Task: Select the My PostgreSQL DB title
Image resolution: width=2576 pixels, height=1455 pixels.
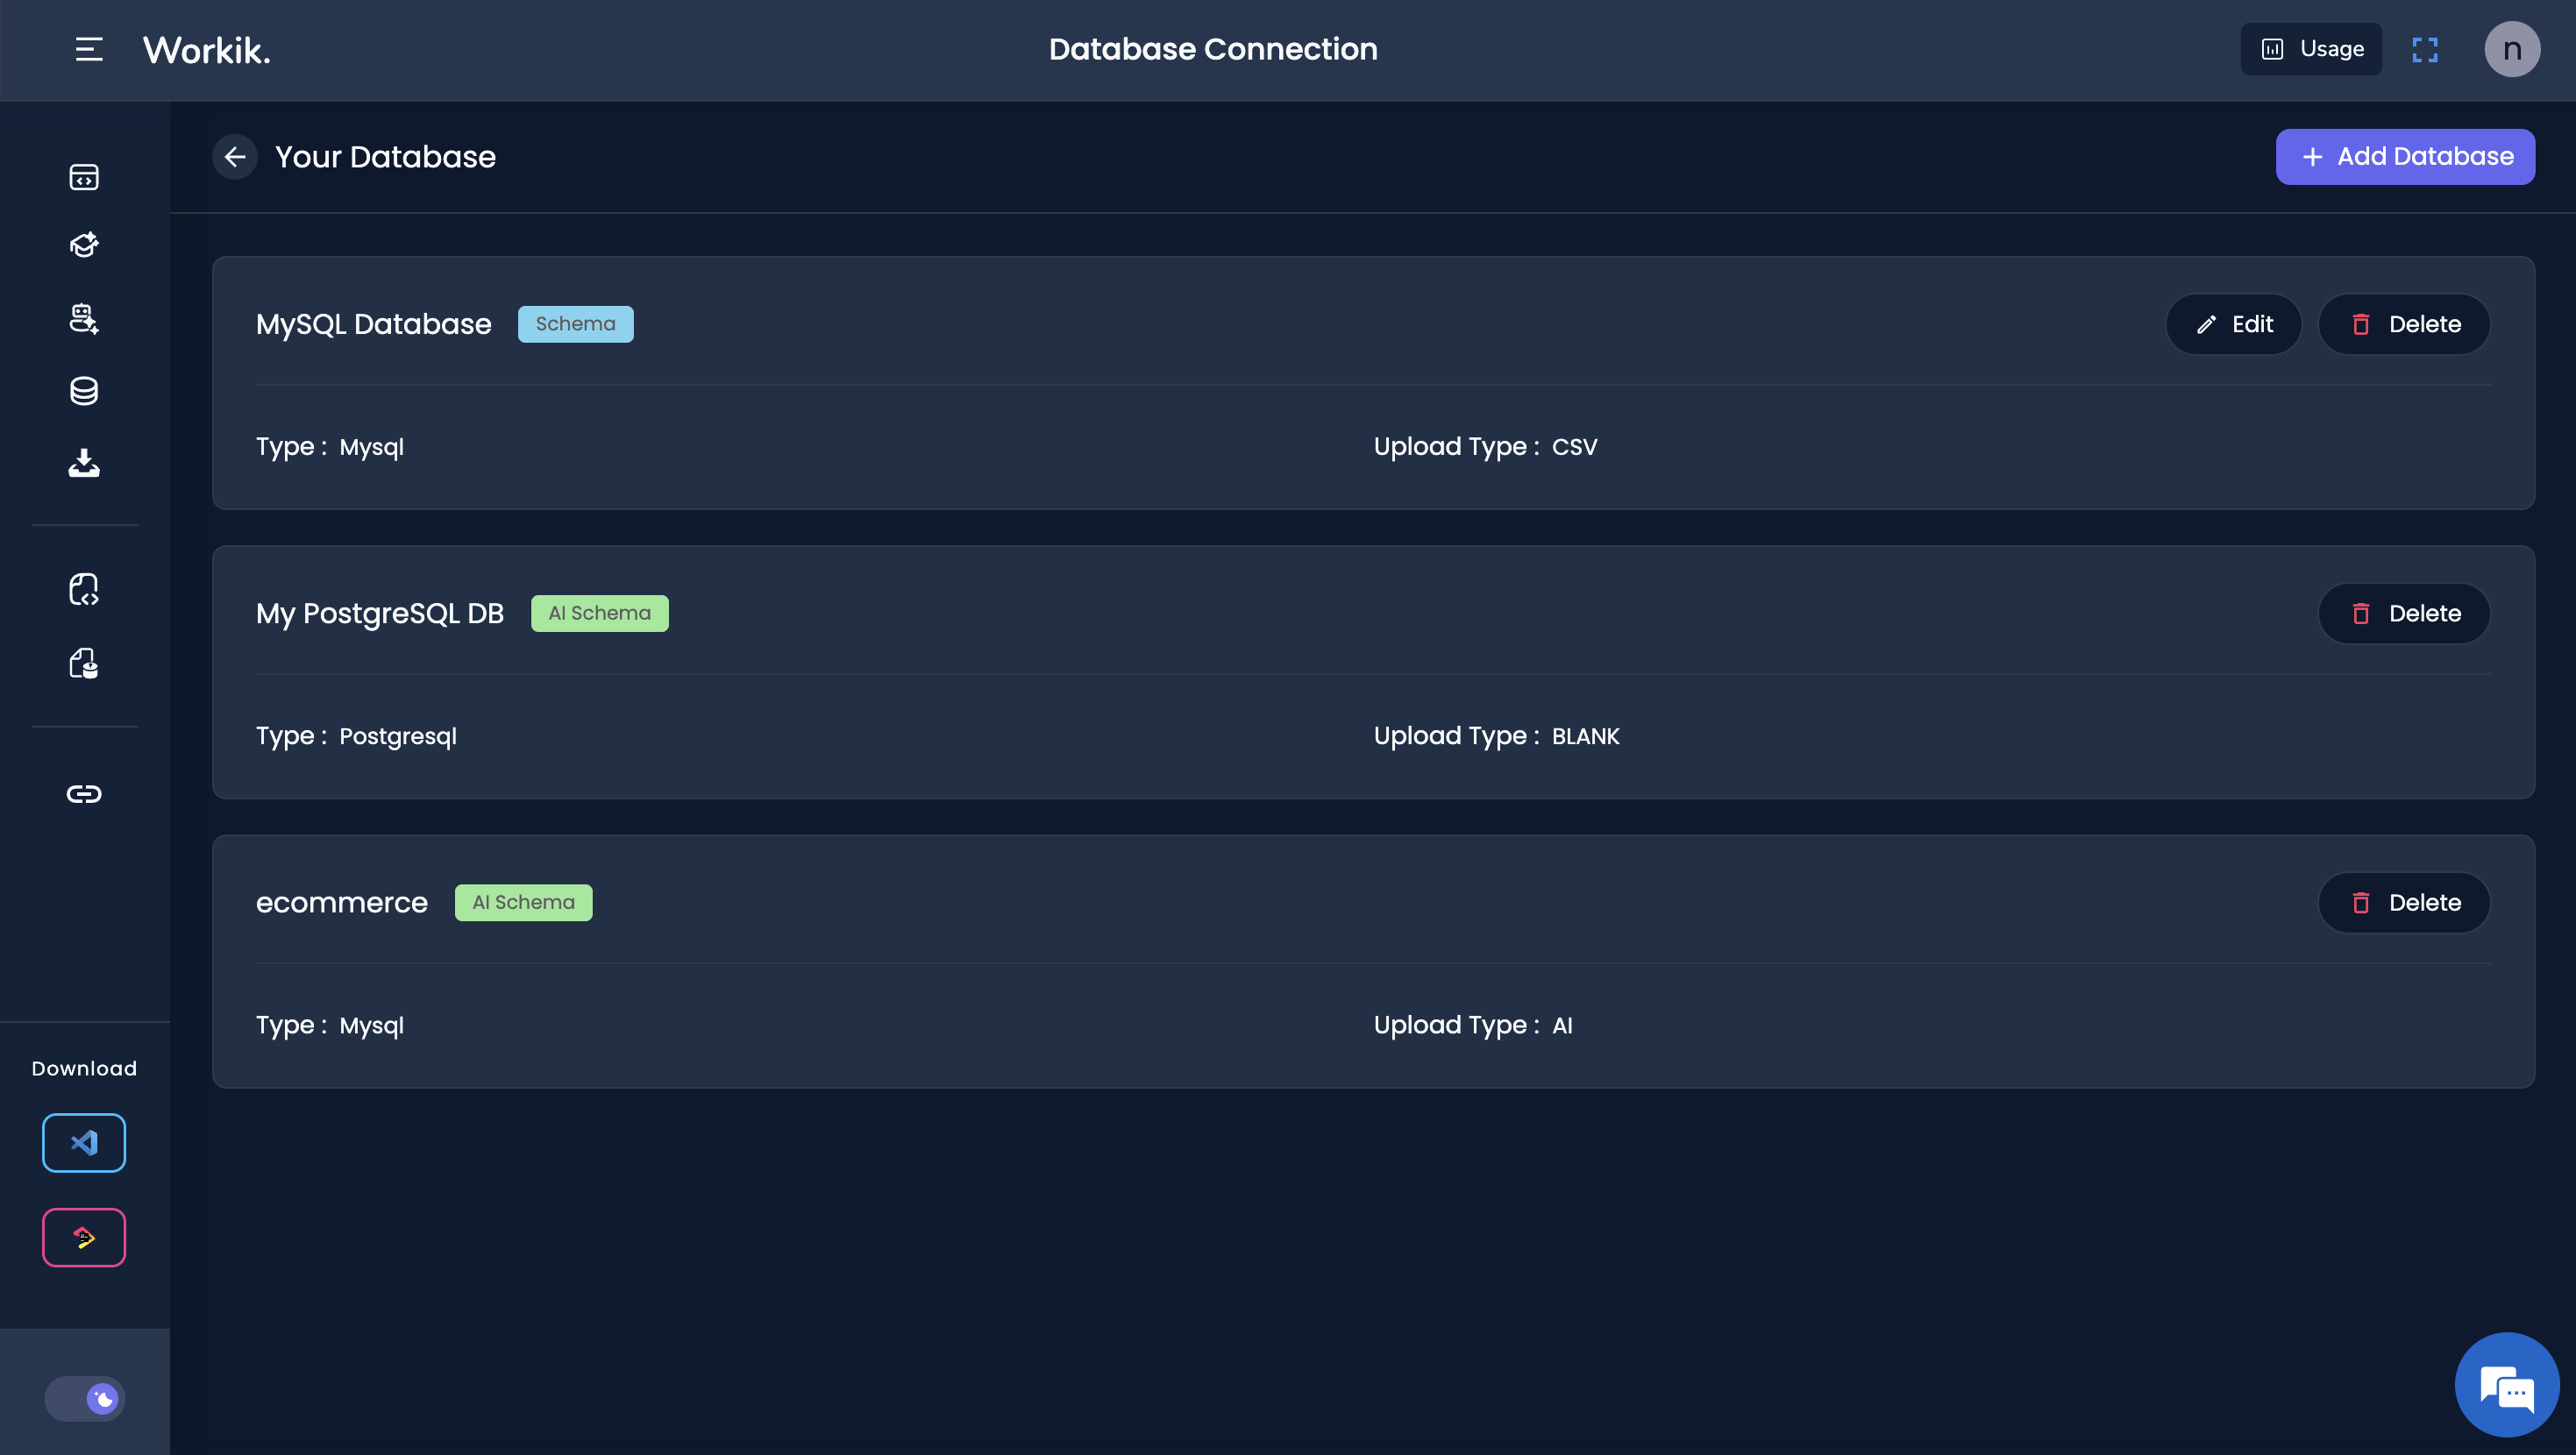Action: coord(380,613)
